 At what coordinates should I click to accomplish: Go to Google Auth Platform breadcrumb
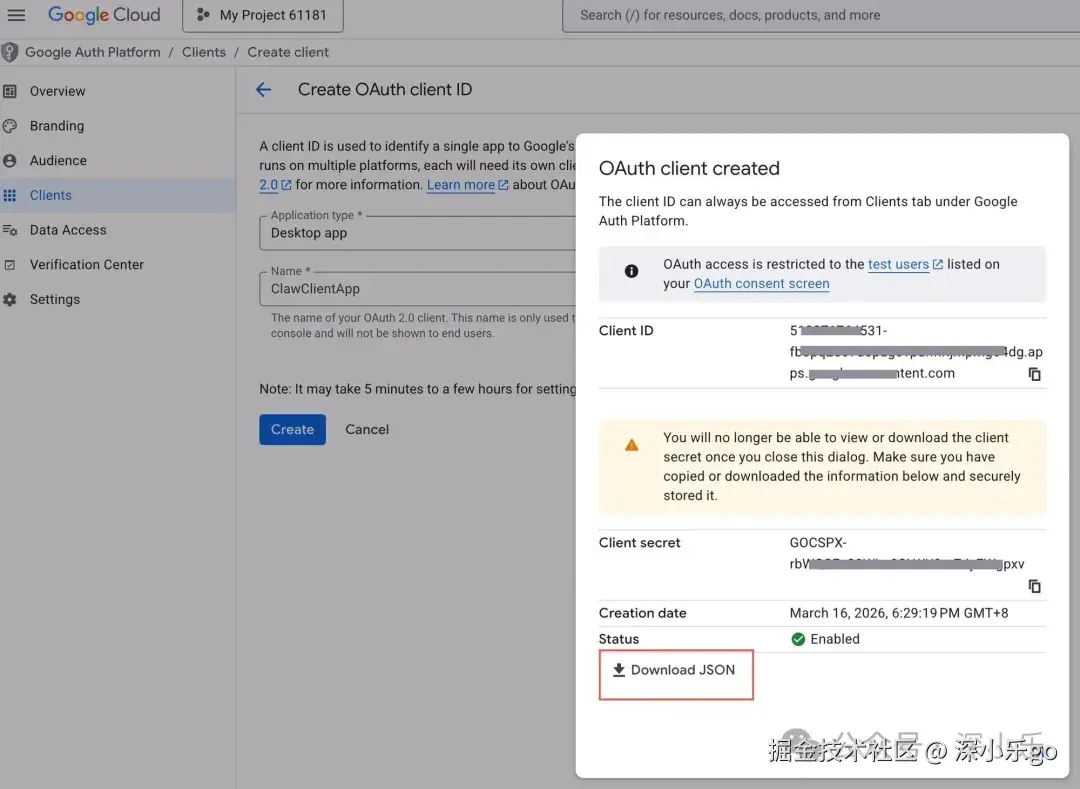click(x=92, y=52)
